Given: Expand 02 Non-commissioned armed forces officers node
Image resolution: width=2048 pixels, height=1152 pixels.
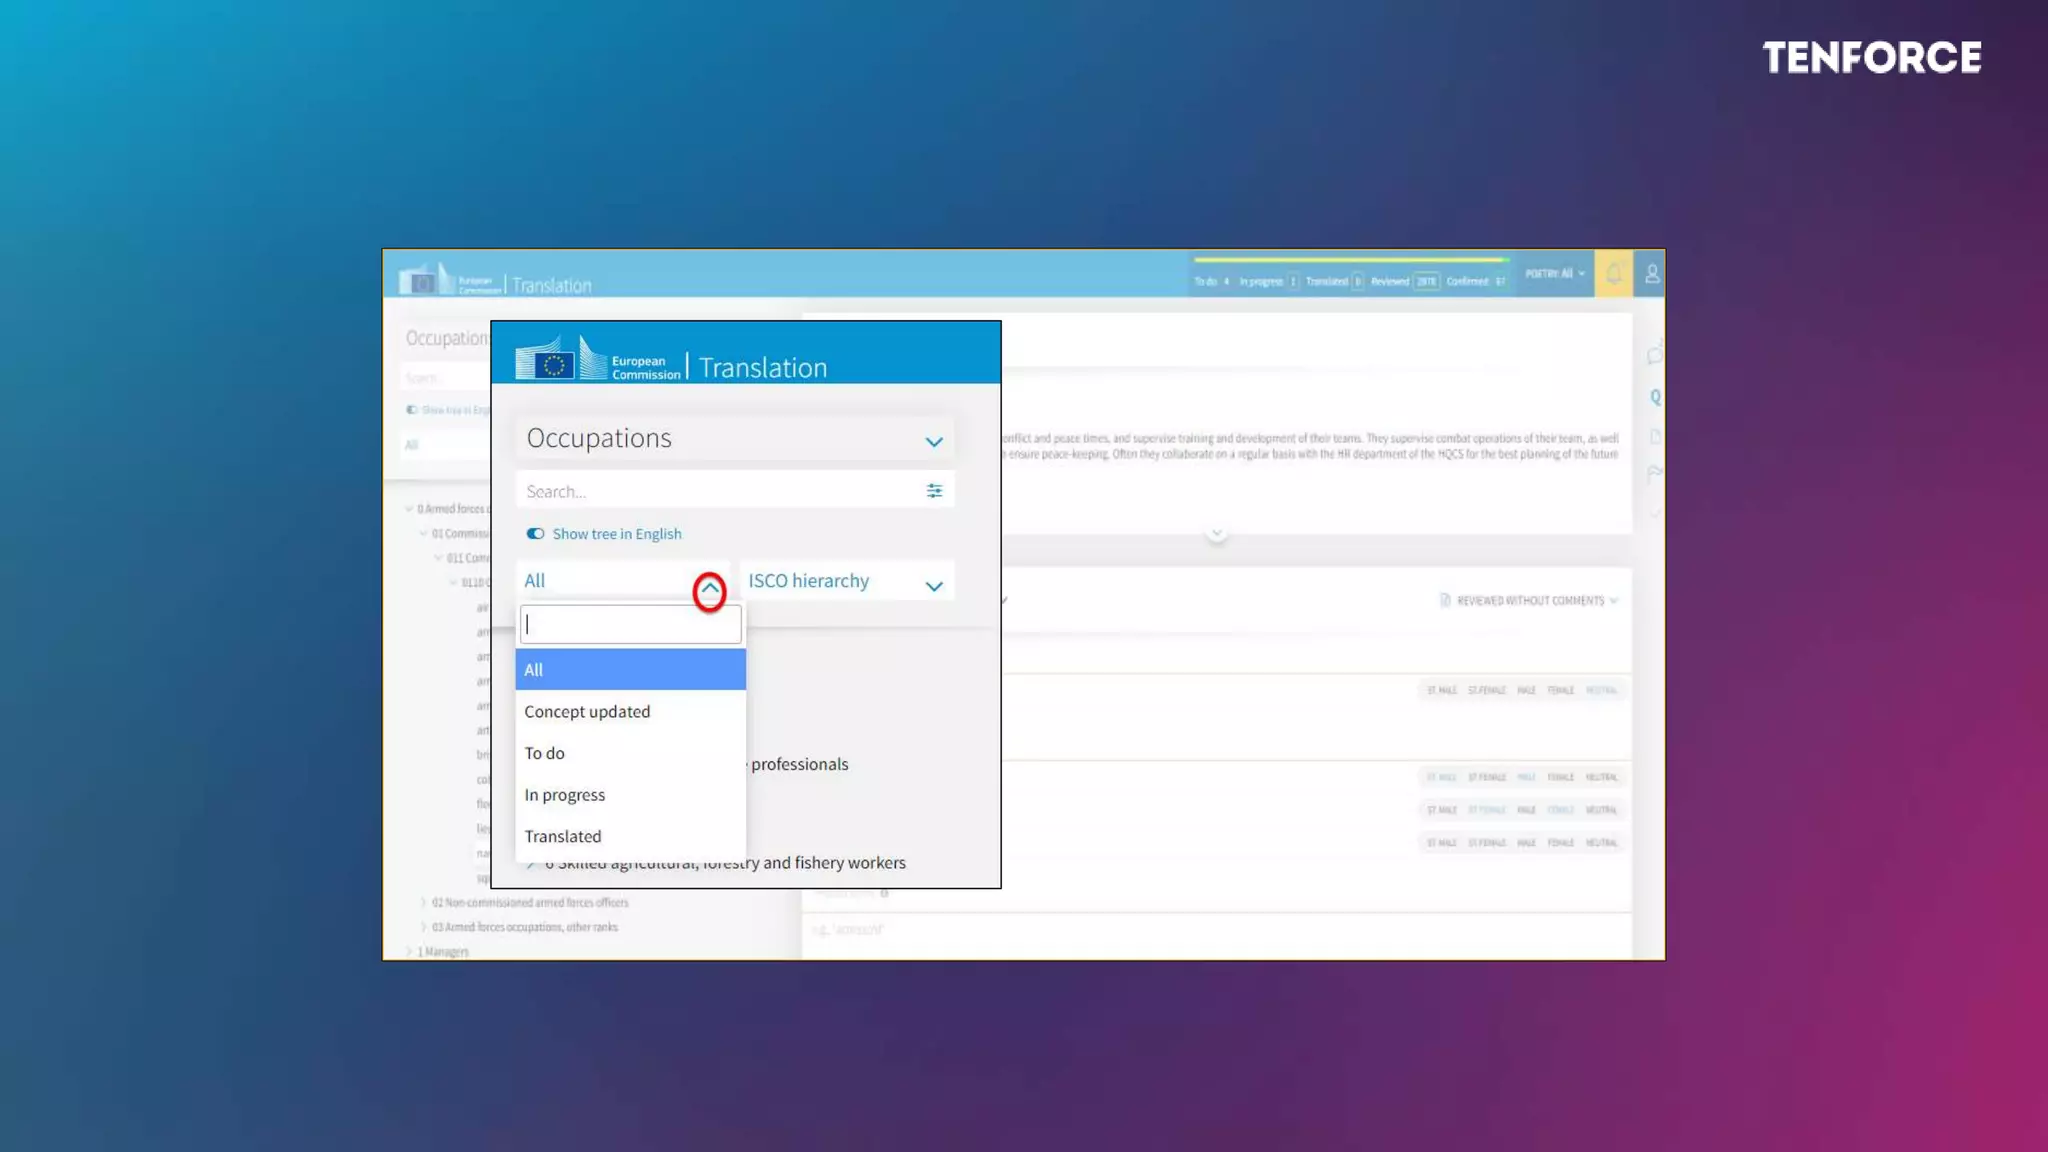Looking at the screenshot, I should (423, 902).
